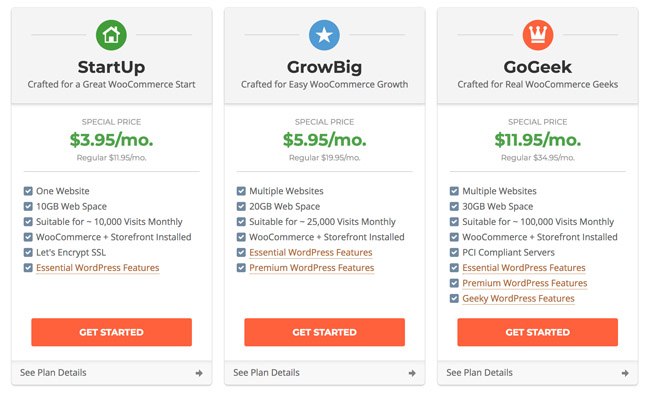Open GrowBig's Premium WordPress Features link
Image resolution: width=650 pixels, height=393 pixels.
coord(312,268)
